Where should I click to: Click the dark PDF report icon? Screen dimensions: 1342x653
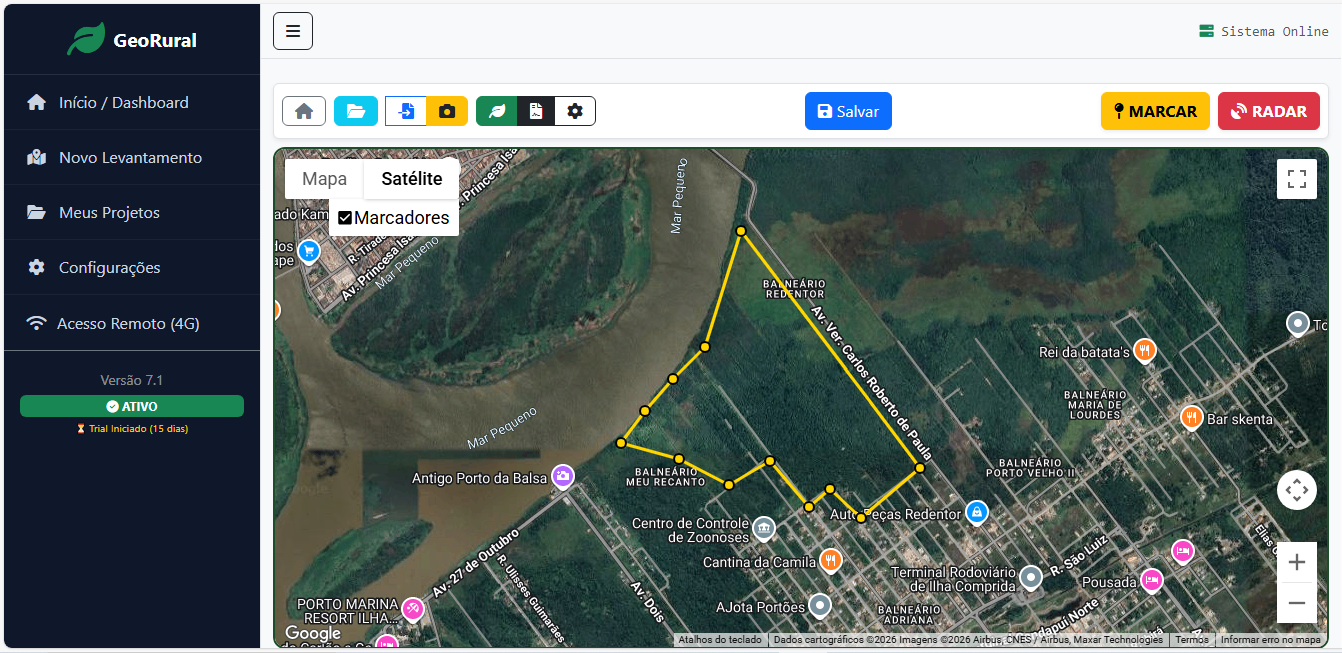tap(536, 111)
